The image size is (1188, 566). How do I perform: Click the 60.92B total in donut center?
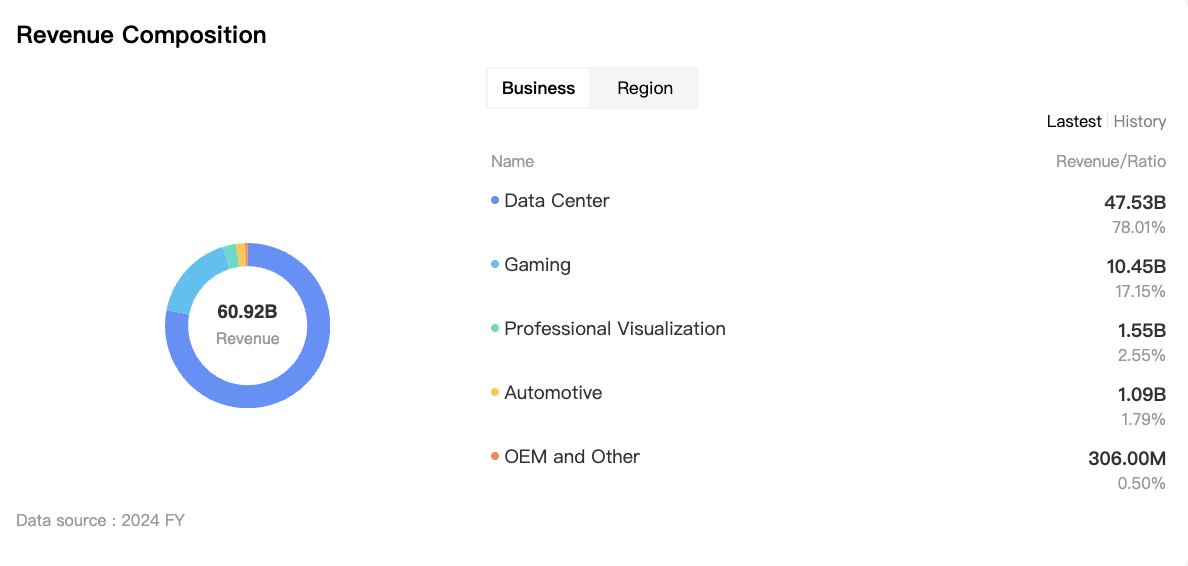click(x=247, y=312)
